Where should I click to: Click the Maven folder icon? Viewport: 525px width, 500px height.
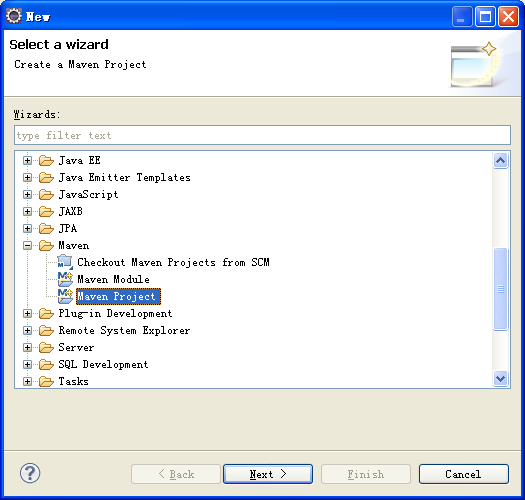[46, 245]
